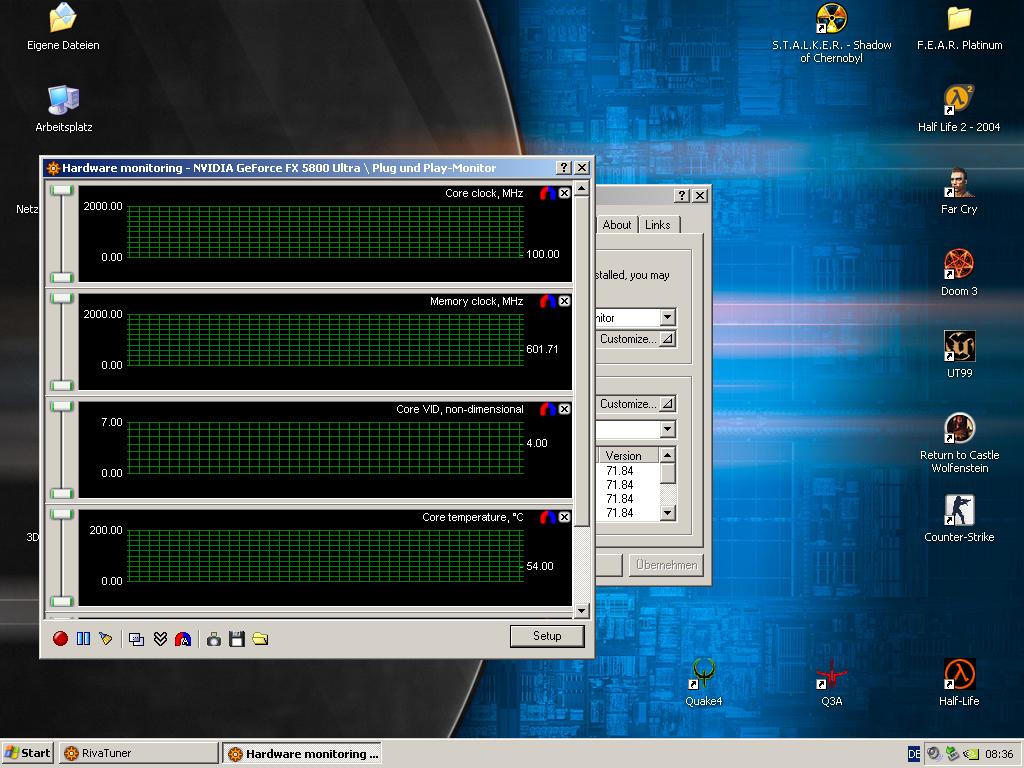Viewport: 1024px width, 768px height.
Task: Clear monitoring history with the broom icon
Action: [106, 639]
